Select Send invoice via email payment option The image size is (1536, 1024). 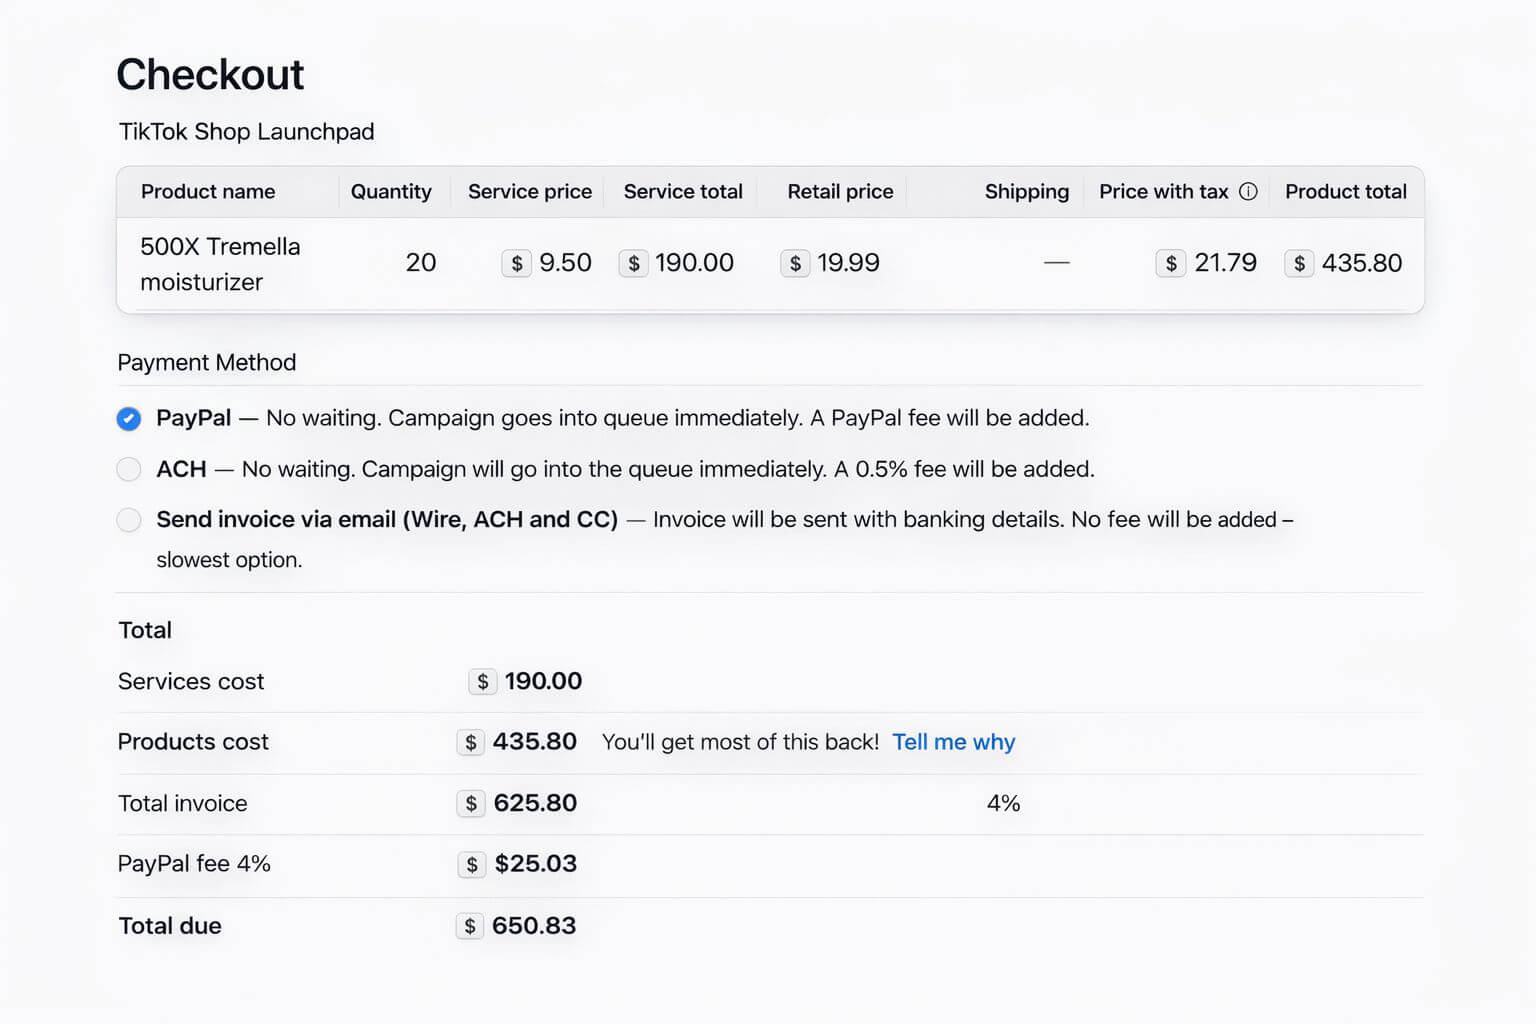[129, 520]
